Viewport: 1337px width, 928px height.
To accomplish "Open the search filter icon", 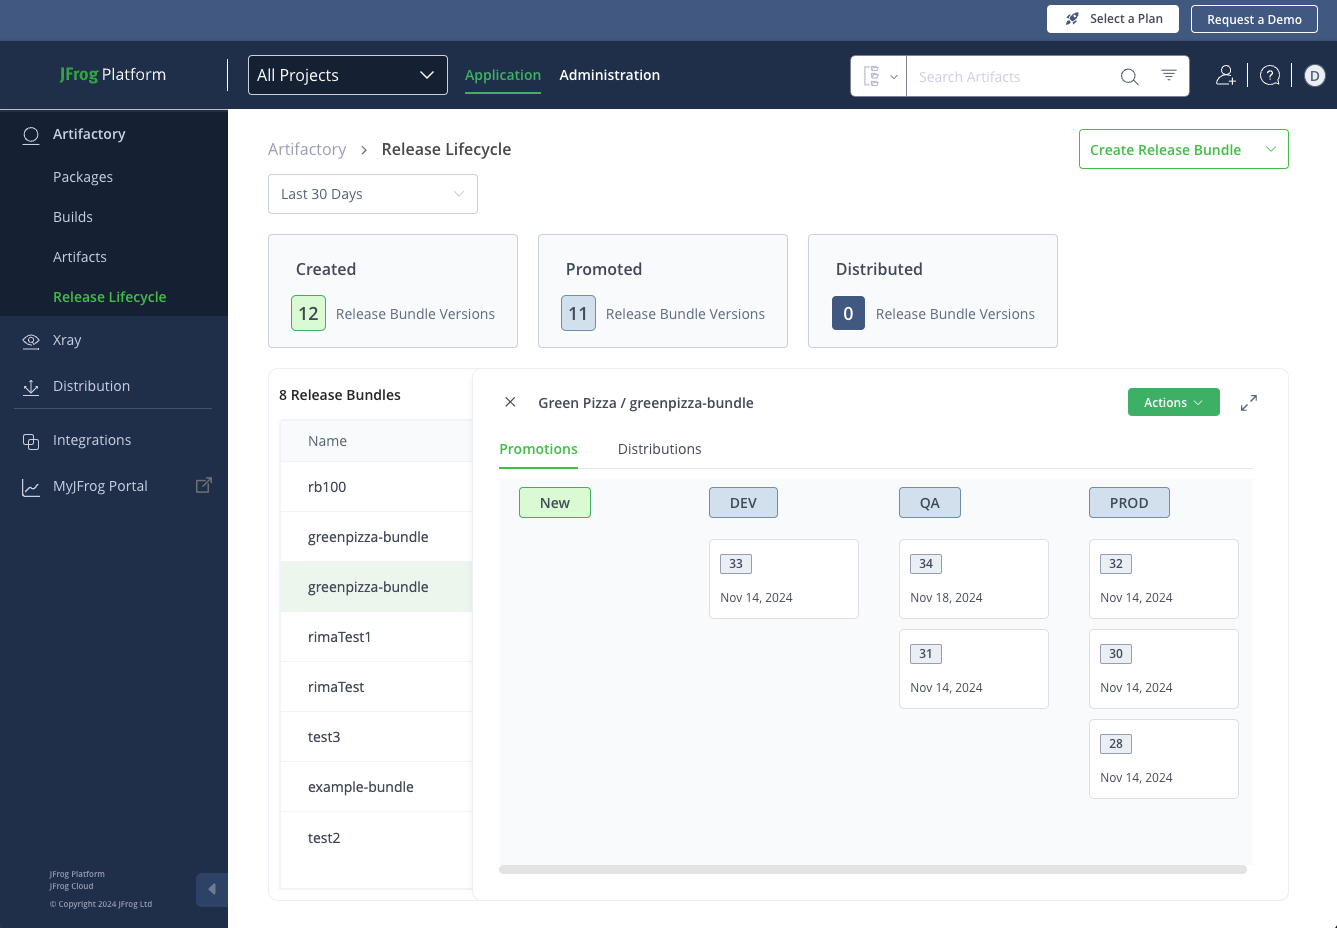I will [1168, 75].
